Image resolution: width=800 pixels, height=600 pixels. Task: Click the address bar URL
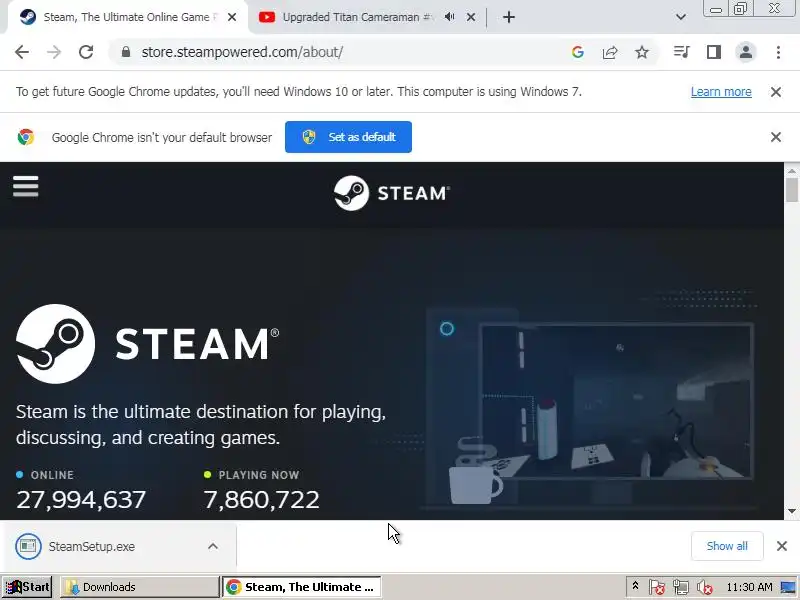coord(242,52)
